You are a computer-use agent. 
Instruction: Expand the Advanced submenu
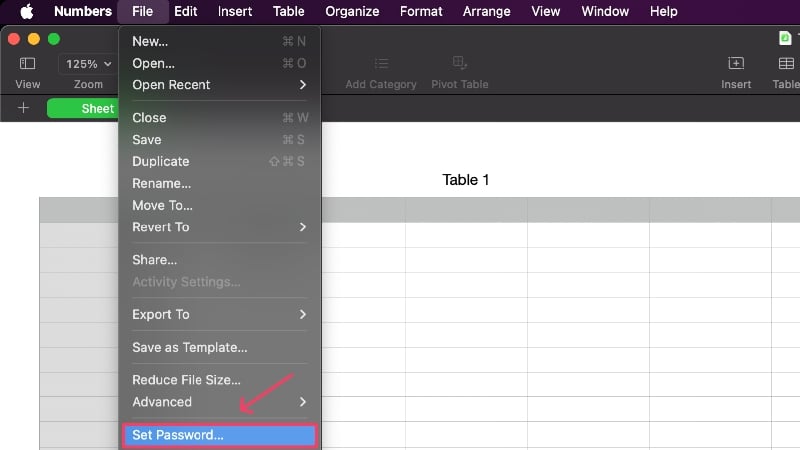coord(219,402)
